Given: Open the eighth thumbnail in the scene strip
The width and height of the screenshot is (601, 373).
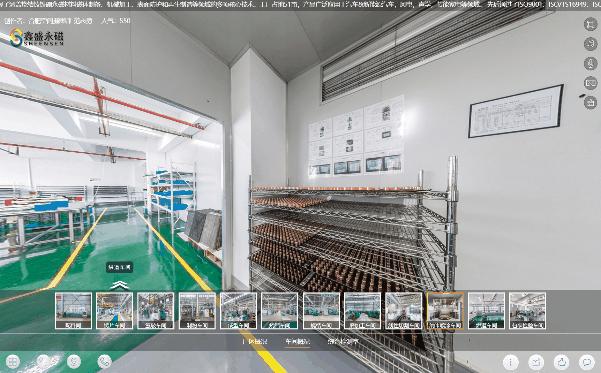Looking at the screenshot, I should tap(362, 311).
